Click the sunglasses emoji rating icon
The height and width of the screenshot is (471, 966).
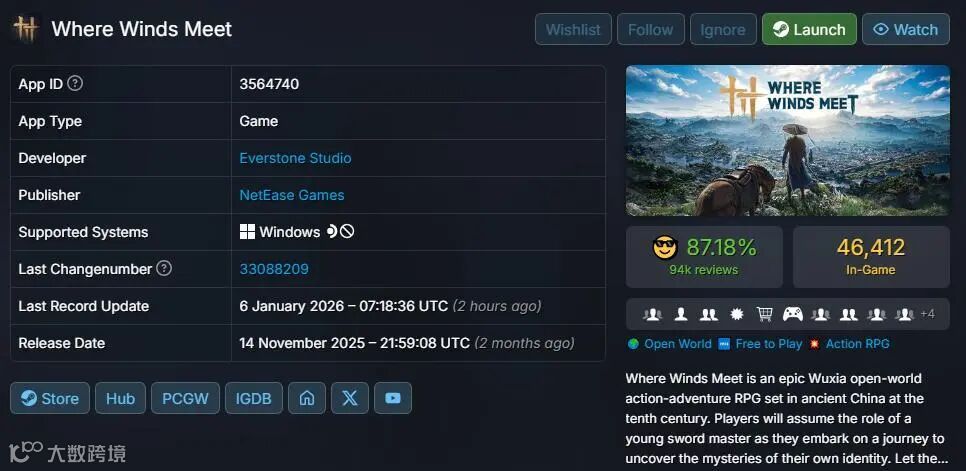point(665,248)
